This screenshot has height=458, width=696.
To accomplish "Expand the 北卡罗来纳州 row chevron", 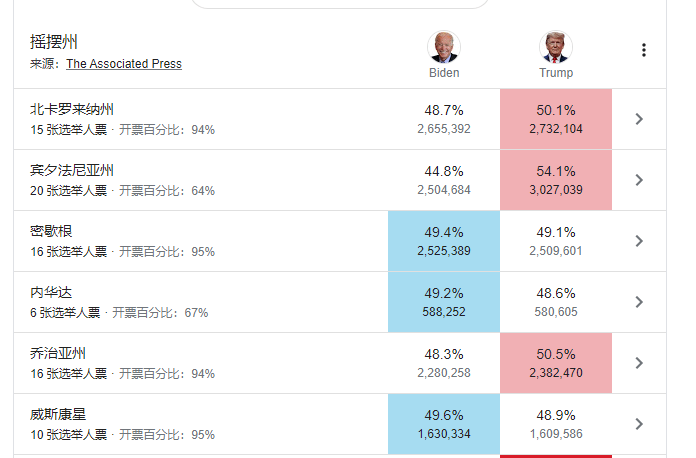I will coord(640,119).
